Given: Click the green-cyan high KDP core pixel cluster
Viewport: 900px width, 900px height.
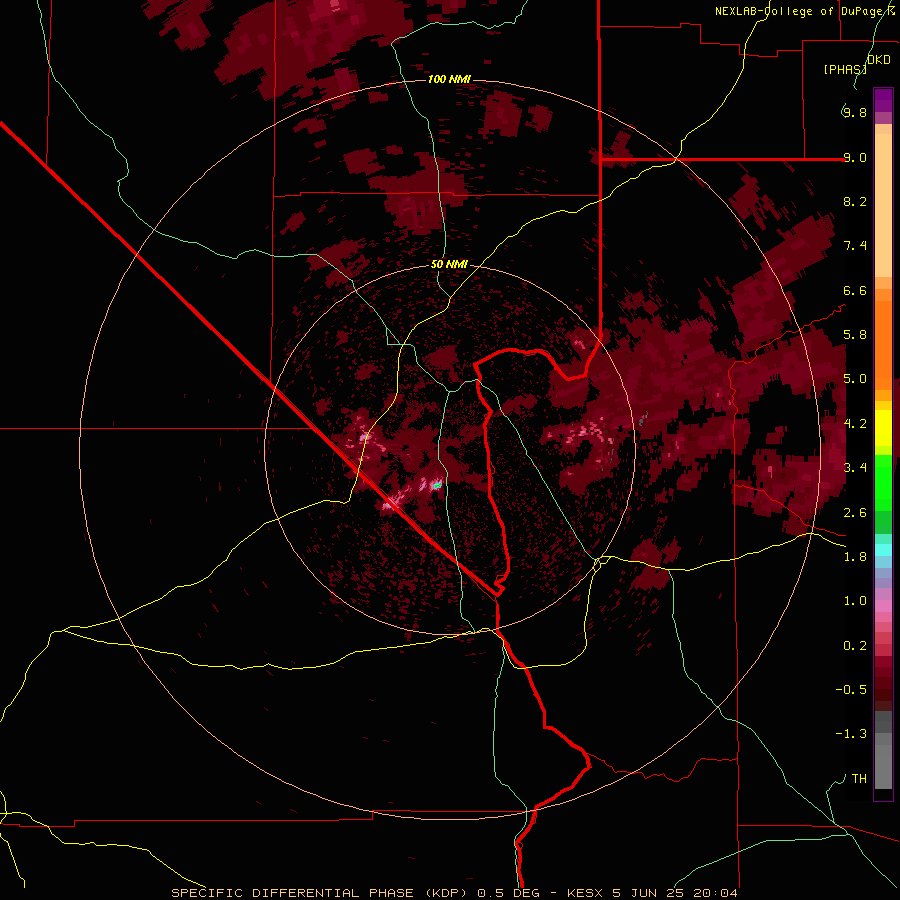Looking at the screenshot, I should coord(437,486).
